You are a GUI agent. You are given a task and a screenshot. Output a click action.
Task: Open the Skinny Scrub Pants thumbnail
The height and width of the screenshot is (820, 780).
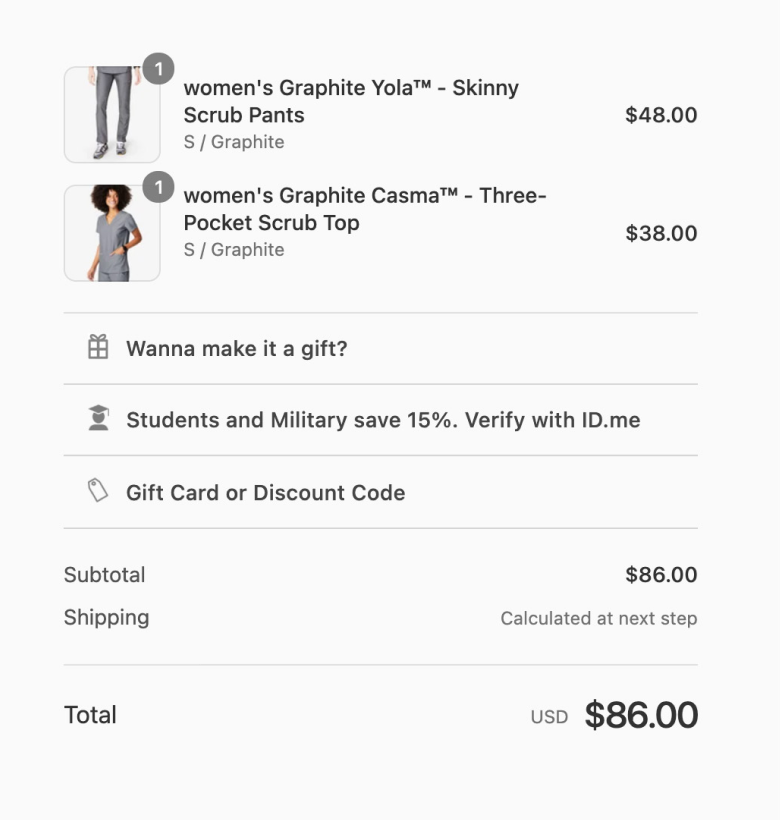(112, 115)
